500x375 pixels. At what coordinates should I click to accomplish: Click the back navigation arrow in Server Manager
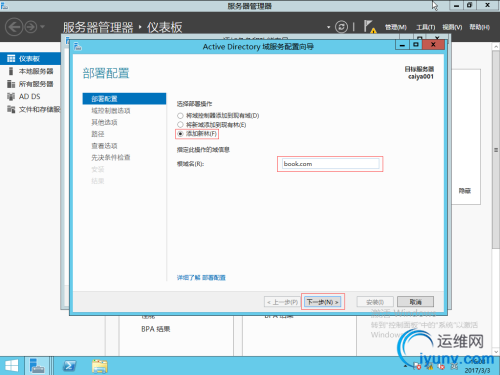14,27
